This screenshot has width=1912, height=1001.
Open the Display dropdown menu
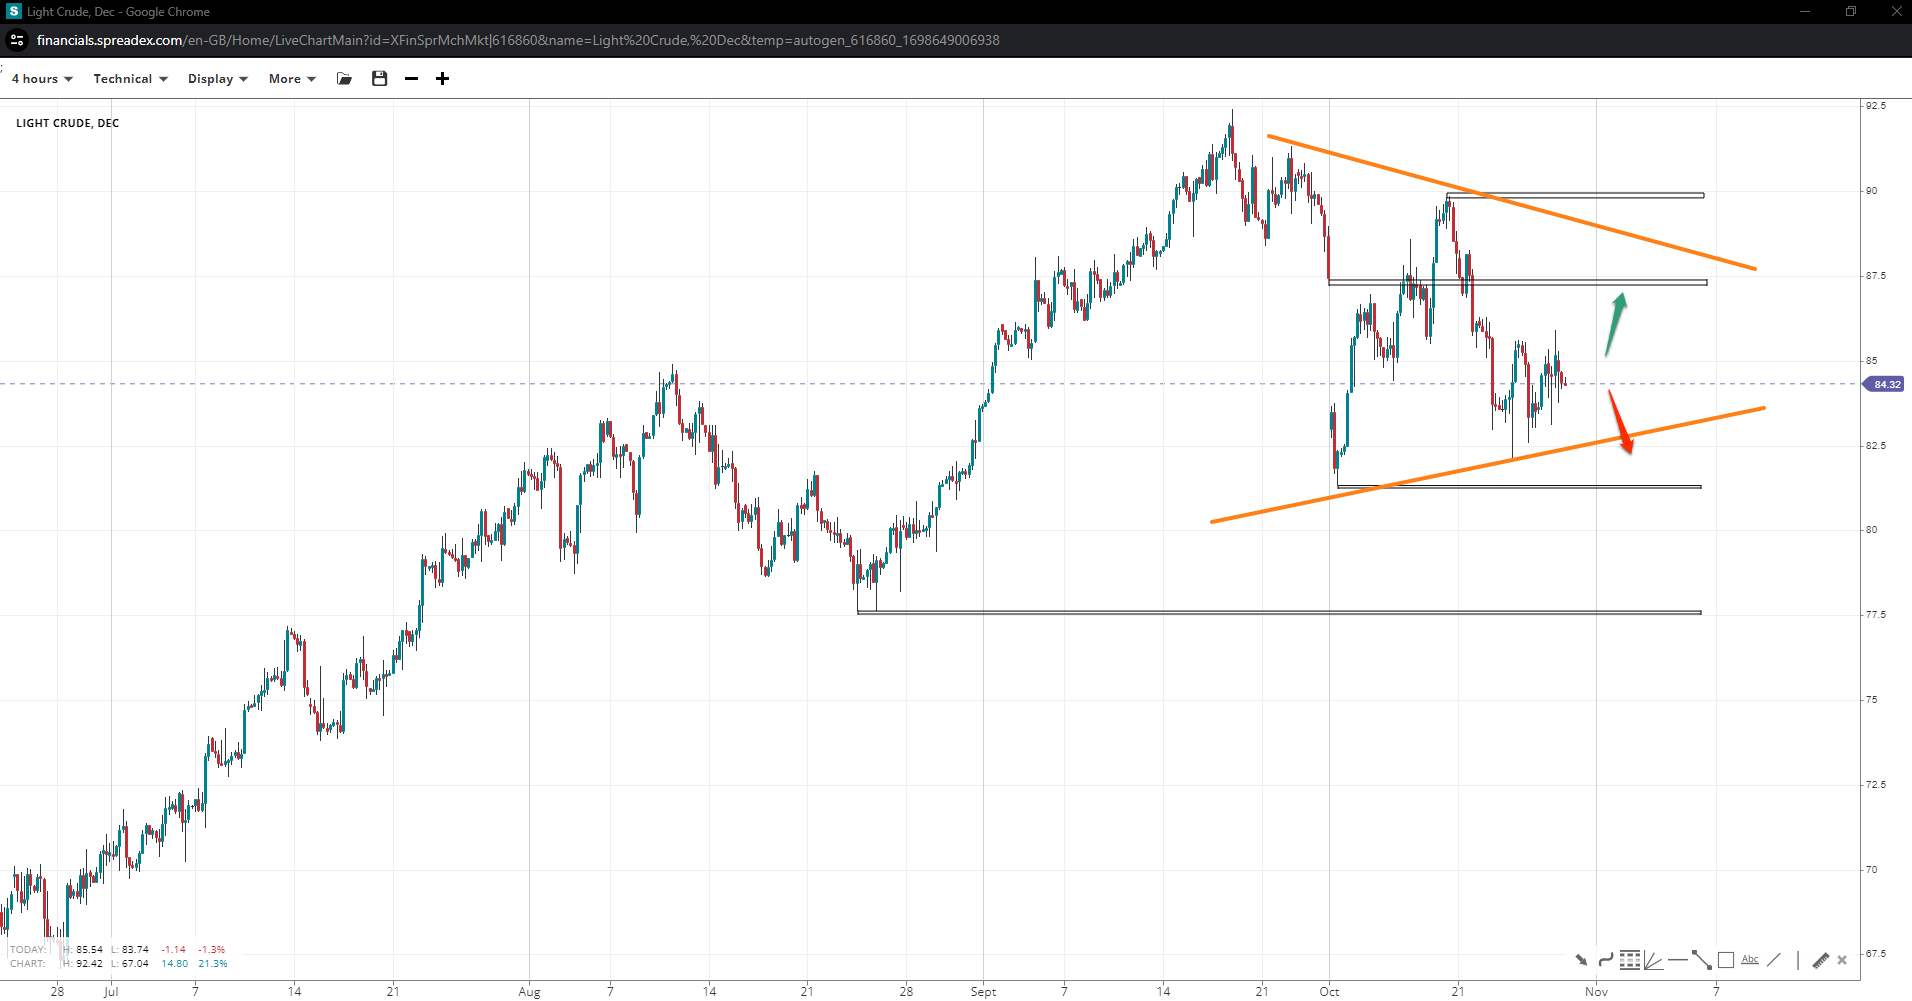pyautogui.click(x=217, y=79)
